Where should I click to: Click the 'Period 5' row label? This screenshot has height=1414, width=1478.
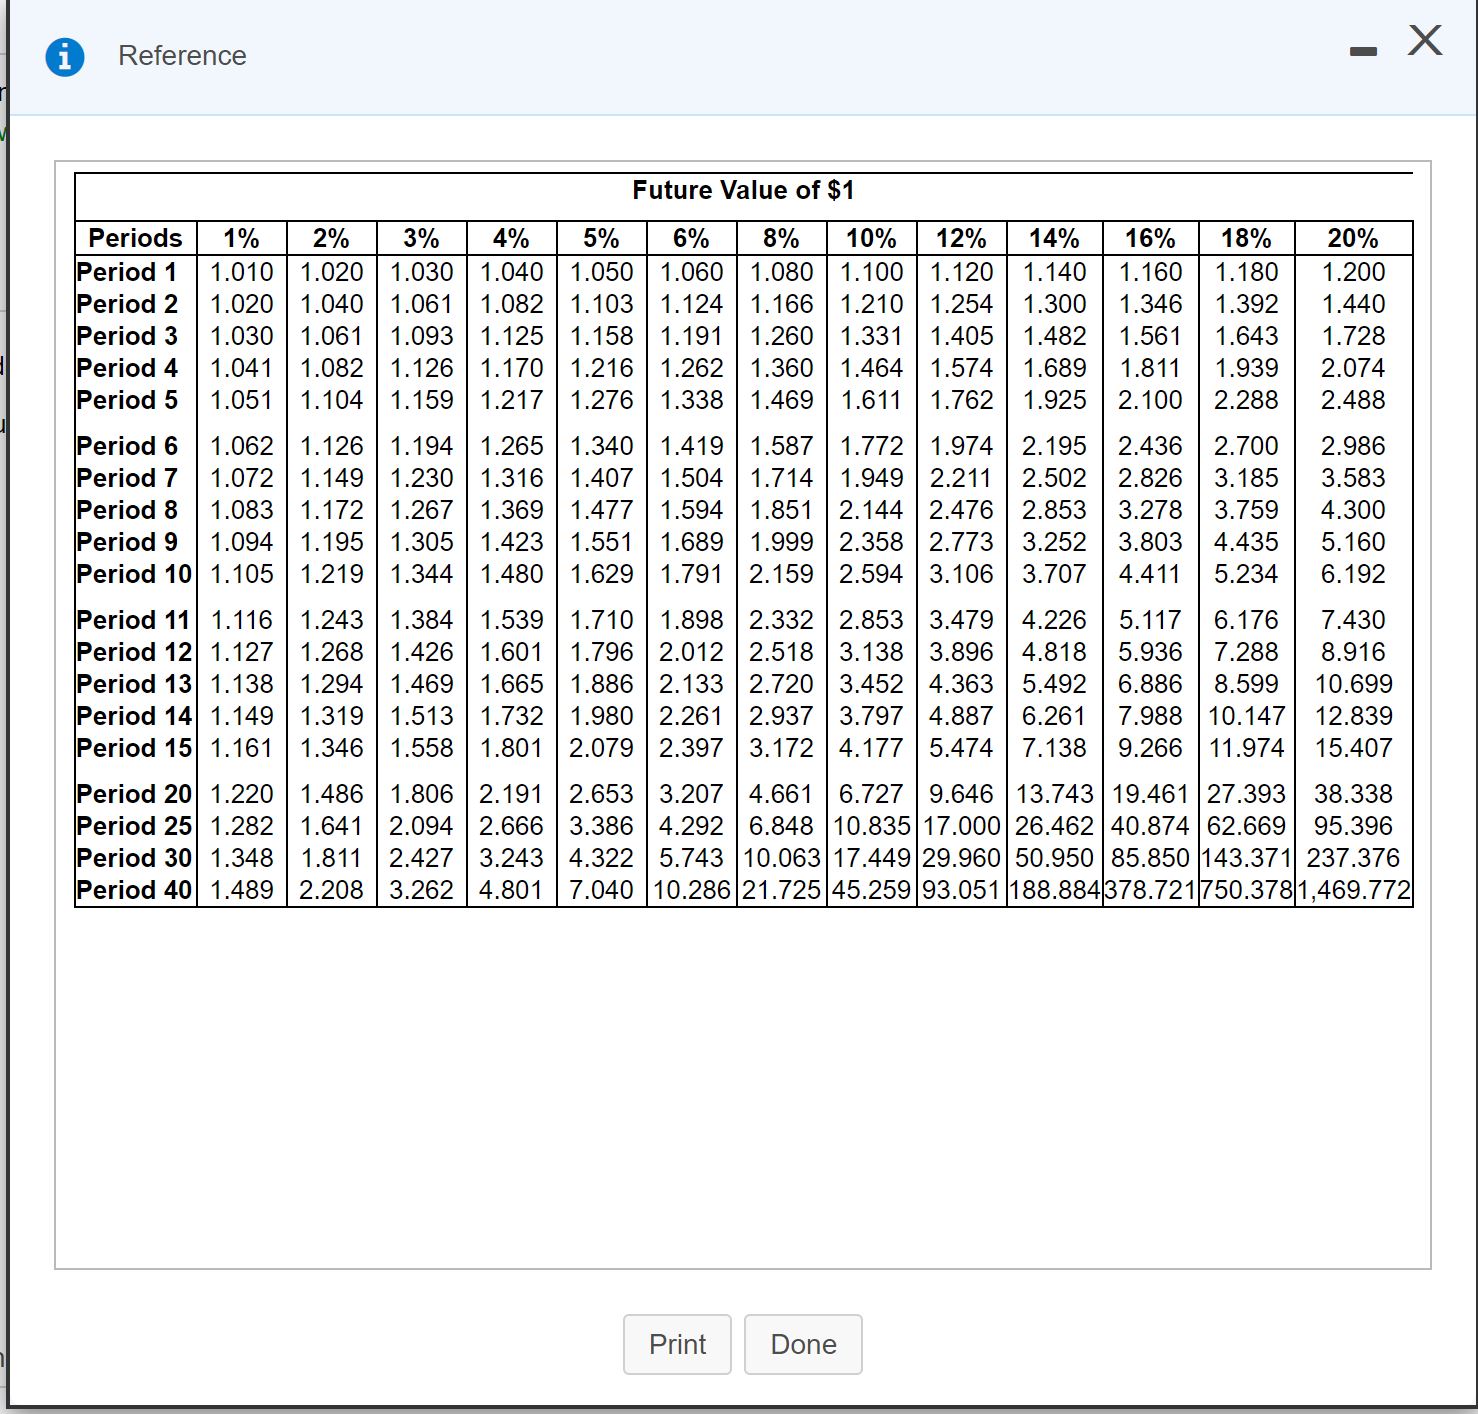(127, 400)
